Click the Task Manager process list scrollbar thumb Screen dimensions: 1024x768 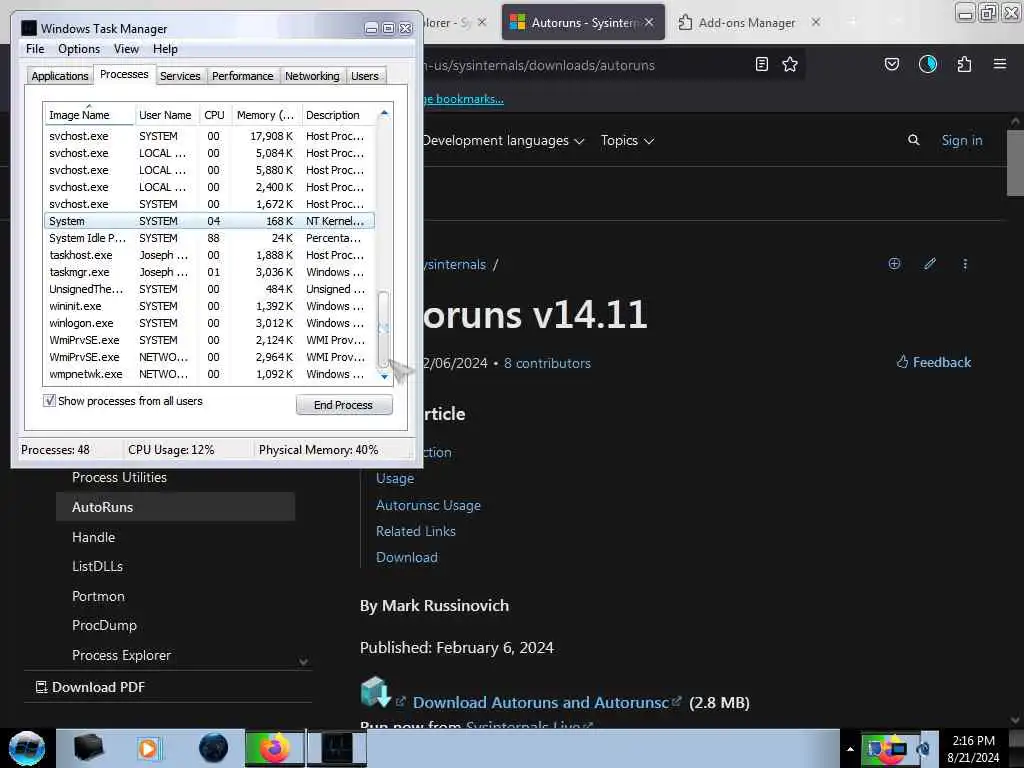tap(384, 328)
